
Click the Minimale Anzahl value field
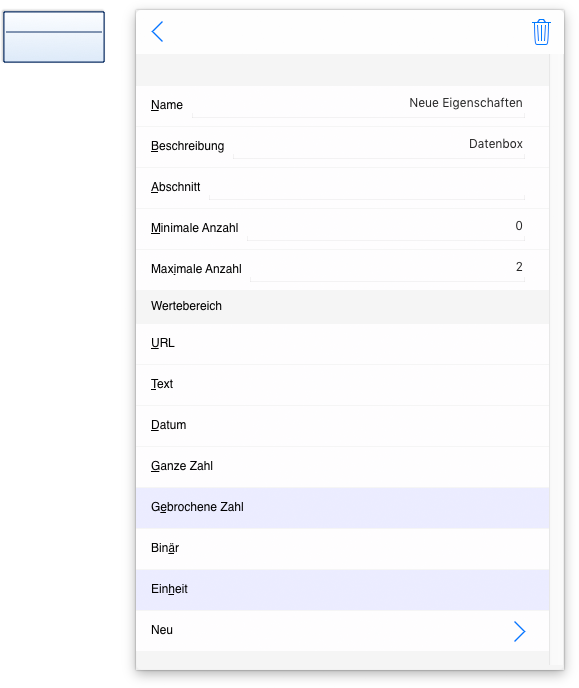386,228
